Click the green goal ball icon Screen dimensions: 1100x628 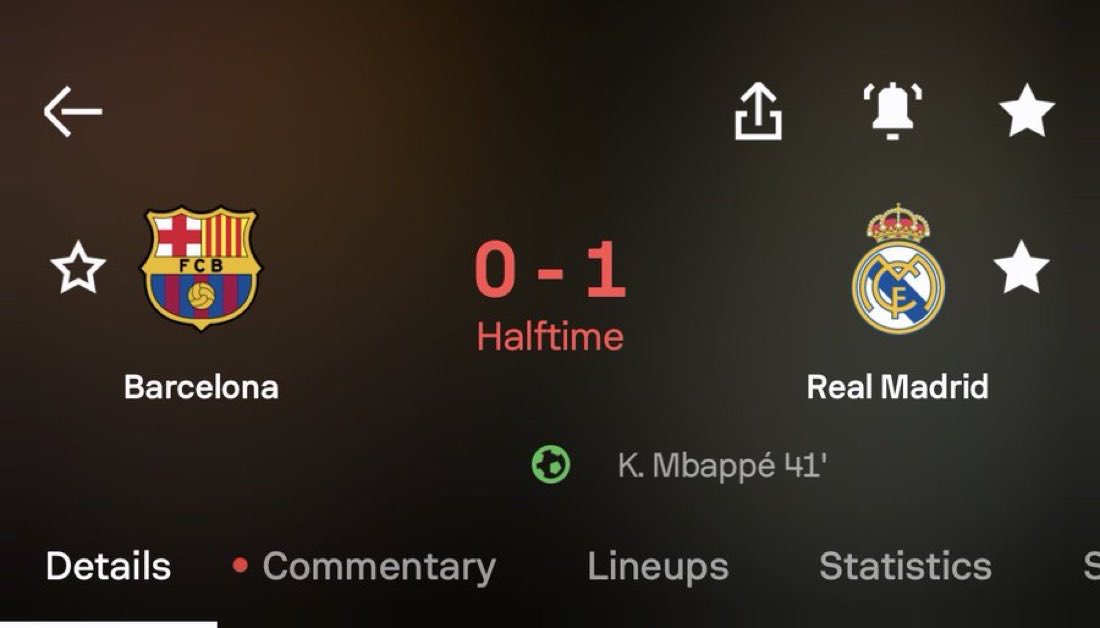coord(551,465)
